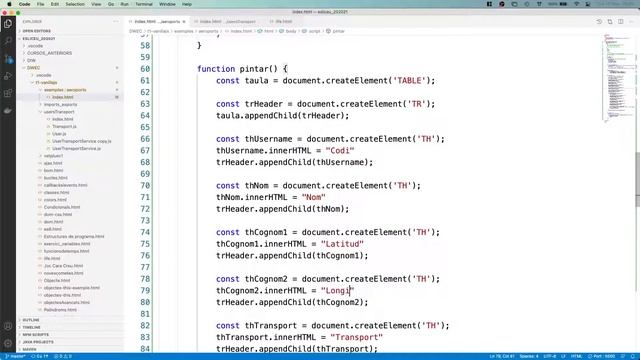Split the editor right

click(x=620, y=22)
